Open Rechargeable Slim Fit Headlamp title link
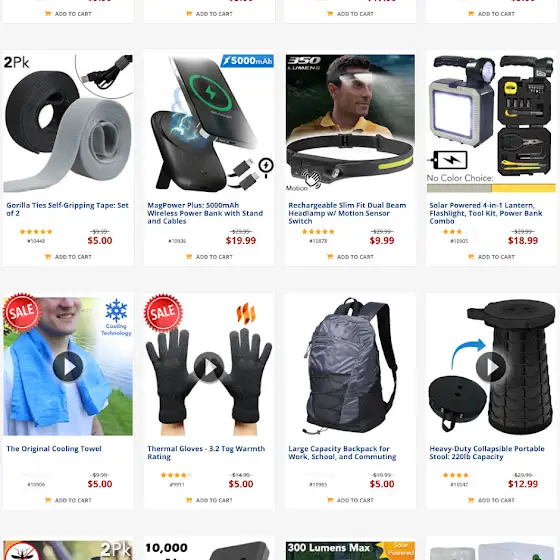Screen dimensions: 560x560 (x=347, y=213)
